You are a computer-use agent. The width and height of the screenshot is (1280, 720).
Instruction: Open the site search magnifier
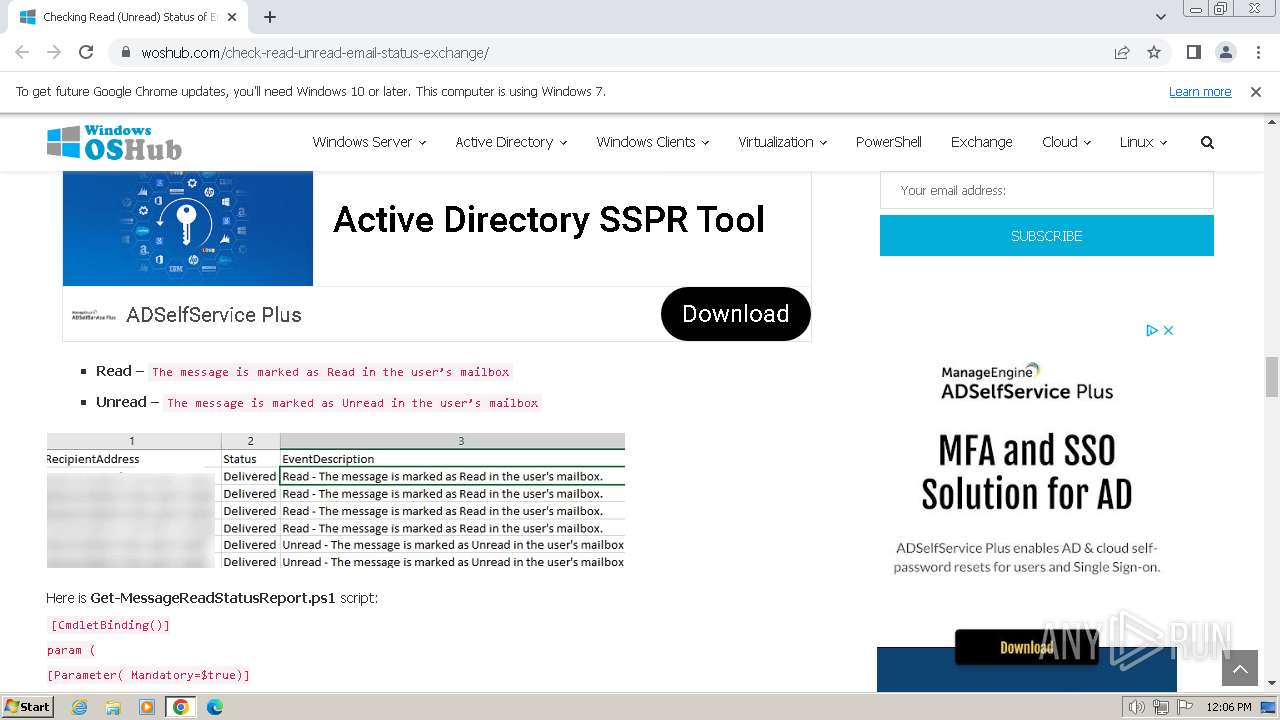tap(1207, 142)
